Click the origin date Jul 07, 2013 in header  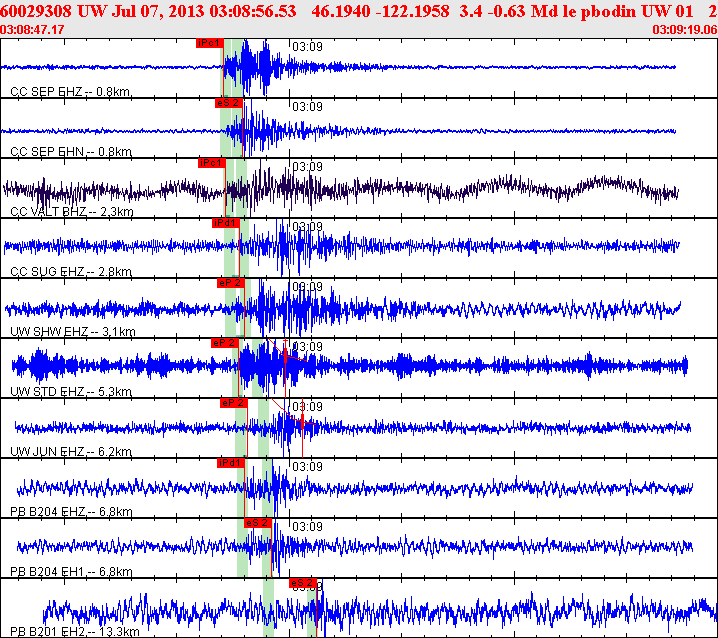click(x=158, y=11)
